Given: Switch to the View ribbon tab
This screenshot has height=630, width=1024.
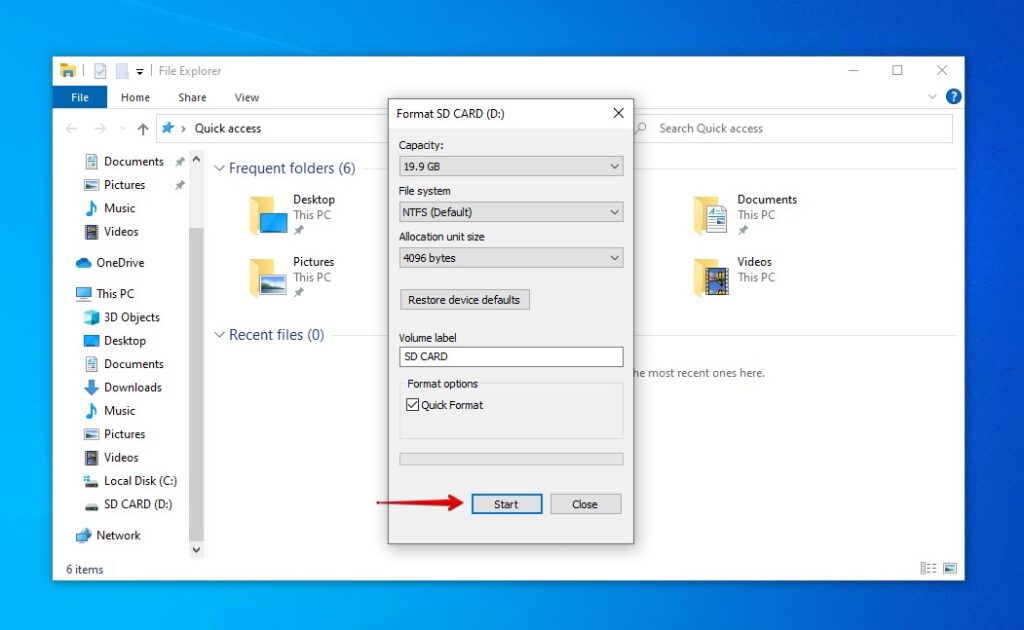Looking at the screenshot, I should pyautogui.click(x=246, y=97).
